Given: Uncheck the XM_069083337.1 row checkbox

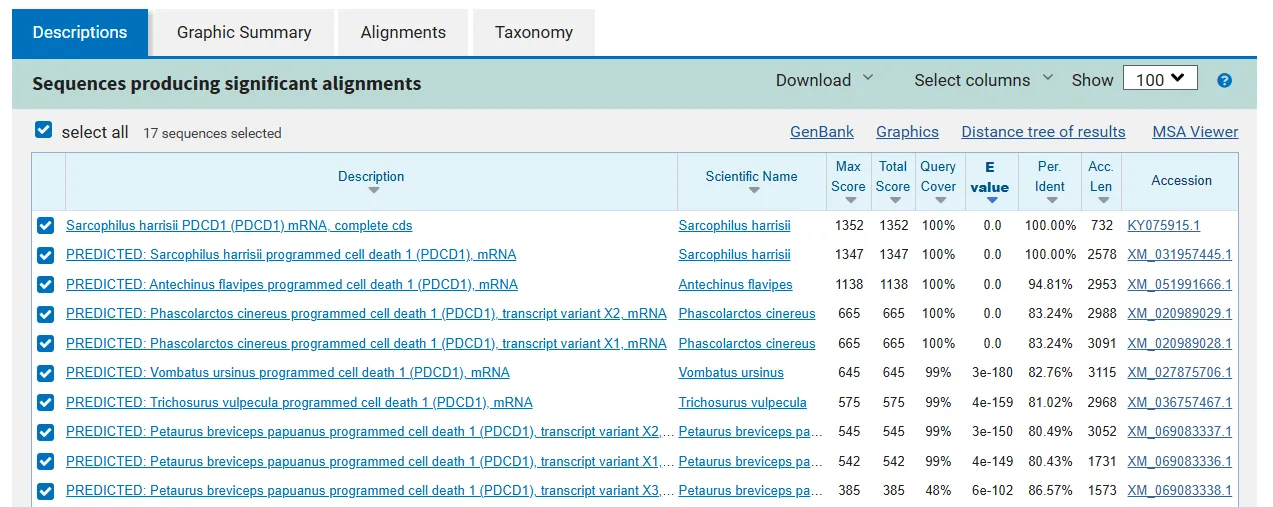Looking at the screenshot, I should coord(45,432).
